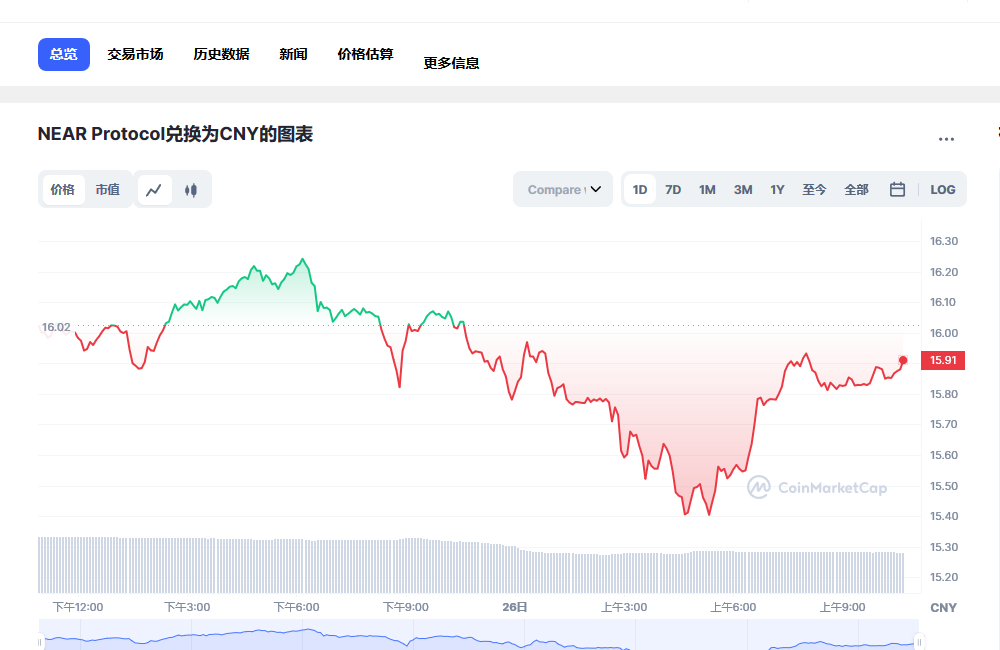Screen dimensions: 1000x650
Task: Open the three-dot chart options menu
Action: tap(946, 139)
